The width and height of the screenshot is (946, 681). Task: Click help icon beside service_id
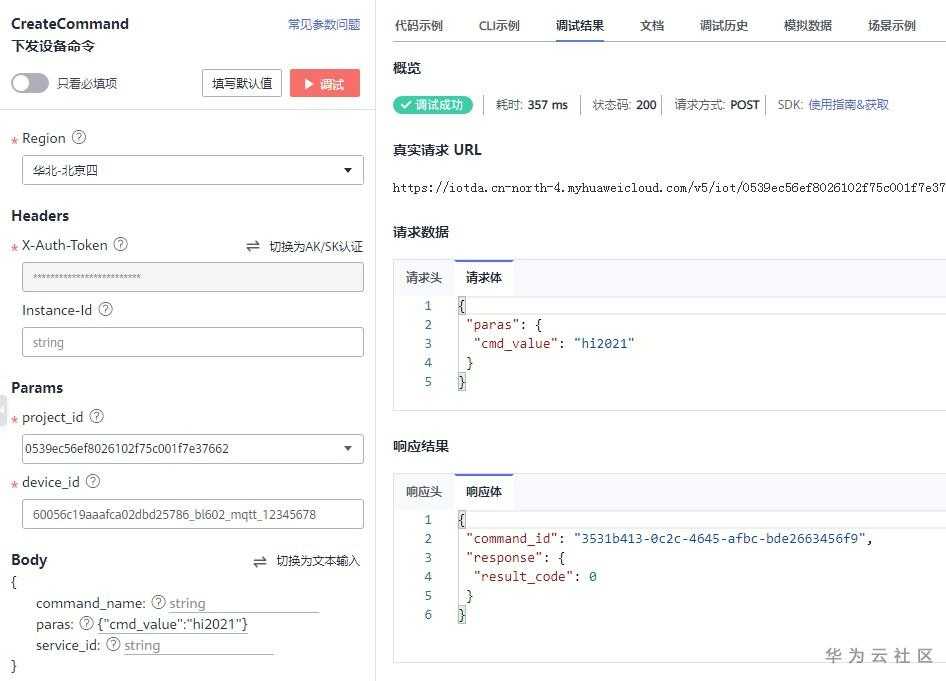pos(113,645)
